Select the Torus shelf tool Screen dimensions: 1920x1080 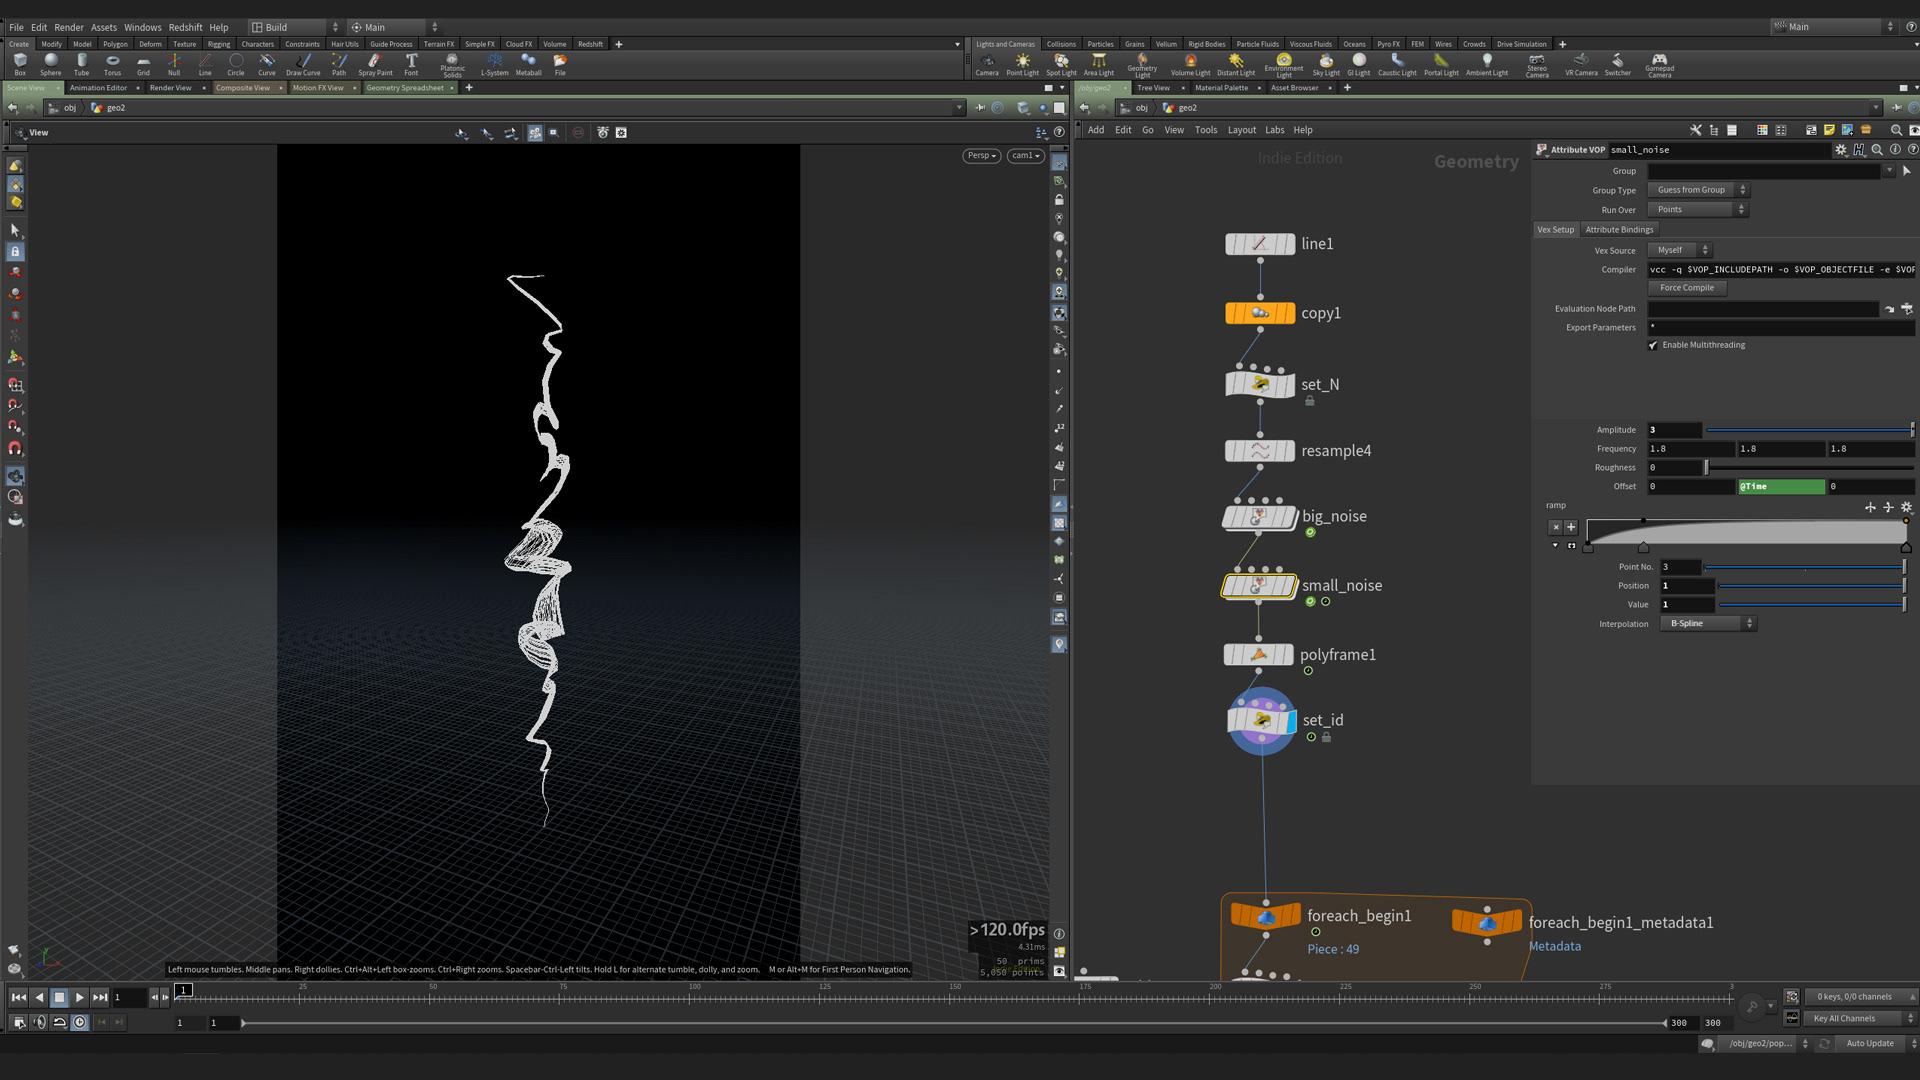112,65
